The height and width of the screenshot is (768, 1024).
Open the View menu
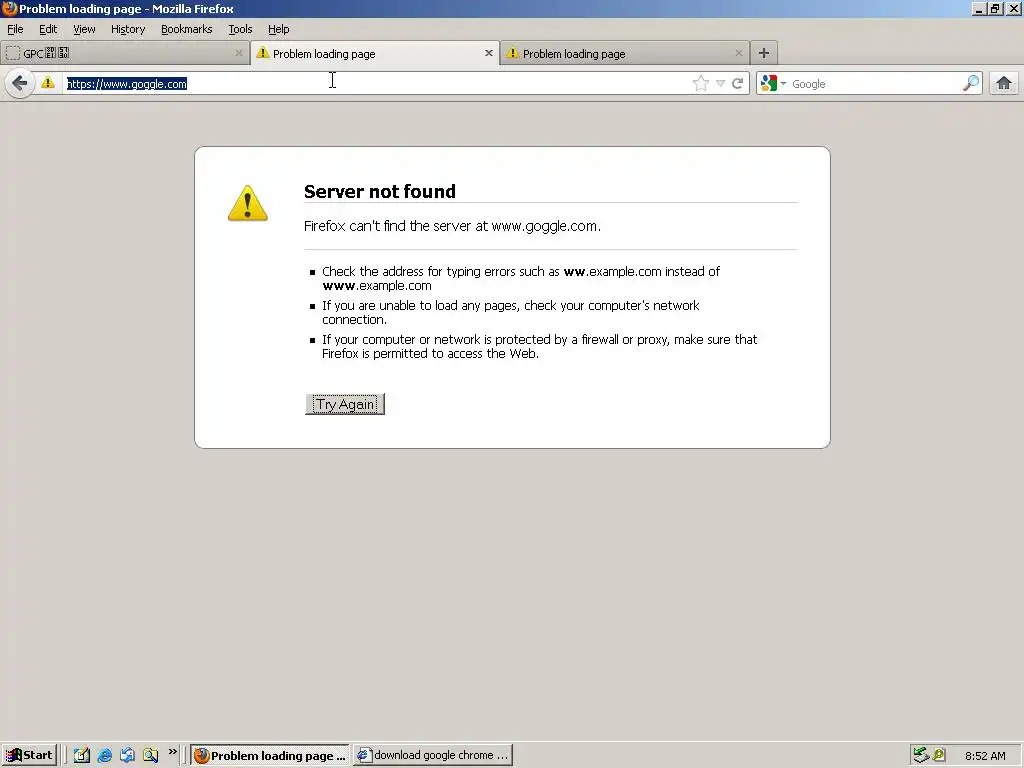pyautogui.click(x=84, y=29)
